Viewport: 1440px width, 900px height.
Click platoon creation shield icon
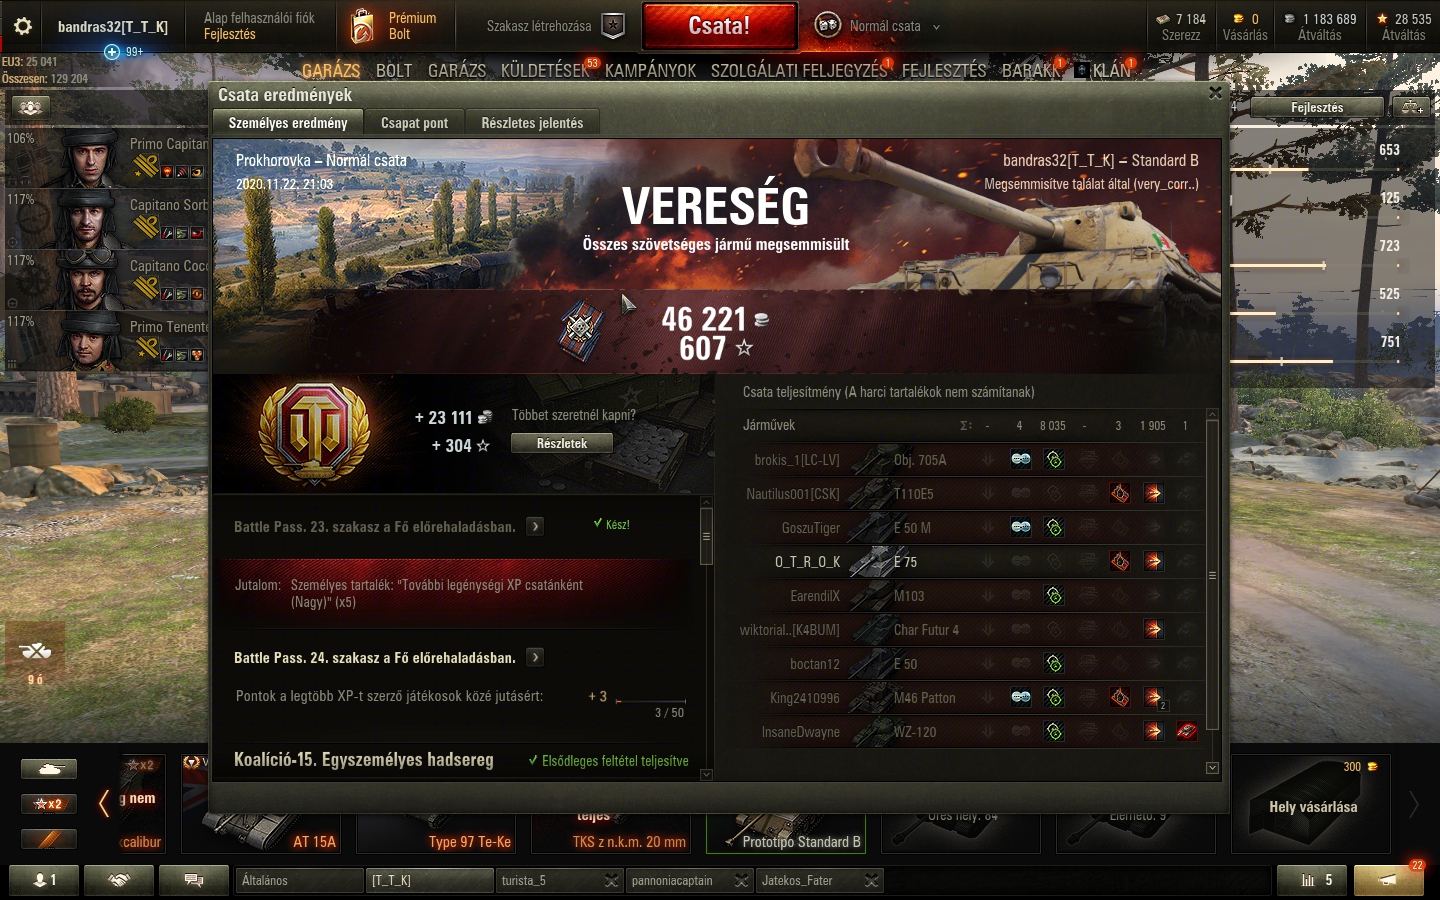(x=614, y=26)
